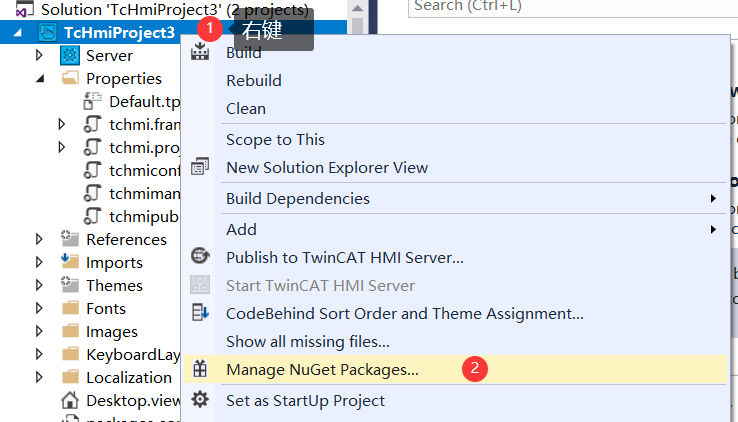The height and width of the screenshot is (422, 738).
Task: Select the Solution 'TcHmiProject3' root row
Action: pyautogui.click(x=173, y=9)
